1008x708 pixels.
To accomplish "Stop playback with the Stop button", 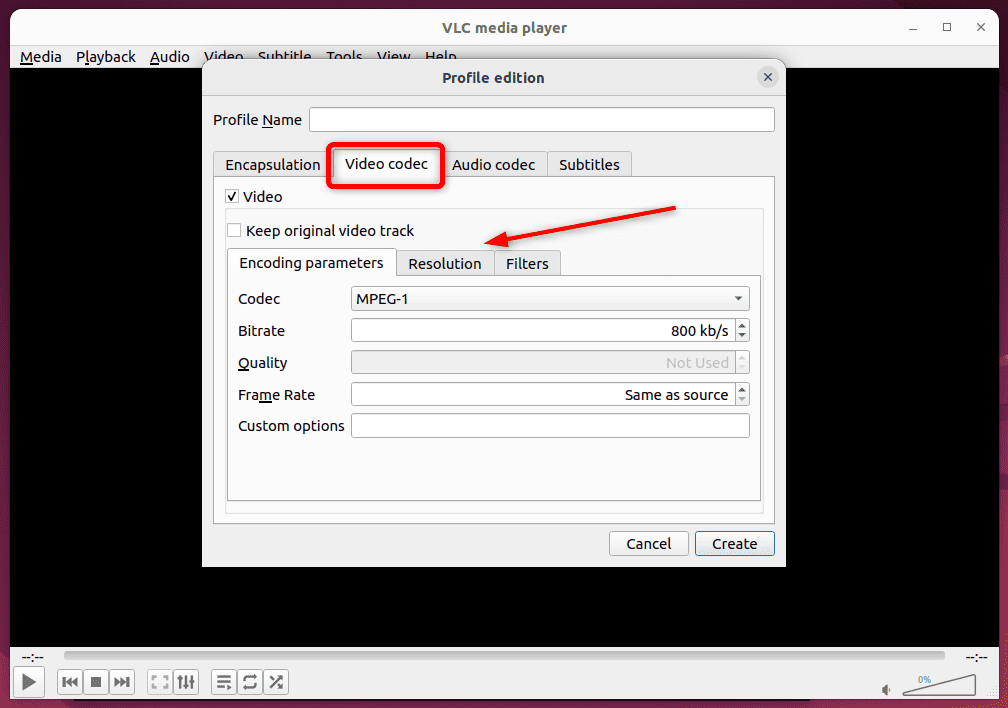I will click(96, 682).
